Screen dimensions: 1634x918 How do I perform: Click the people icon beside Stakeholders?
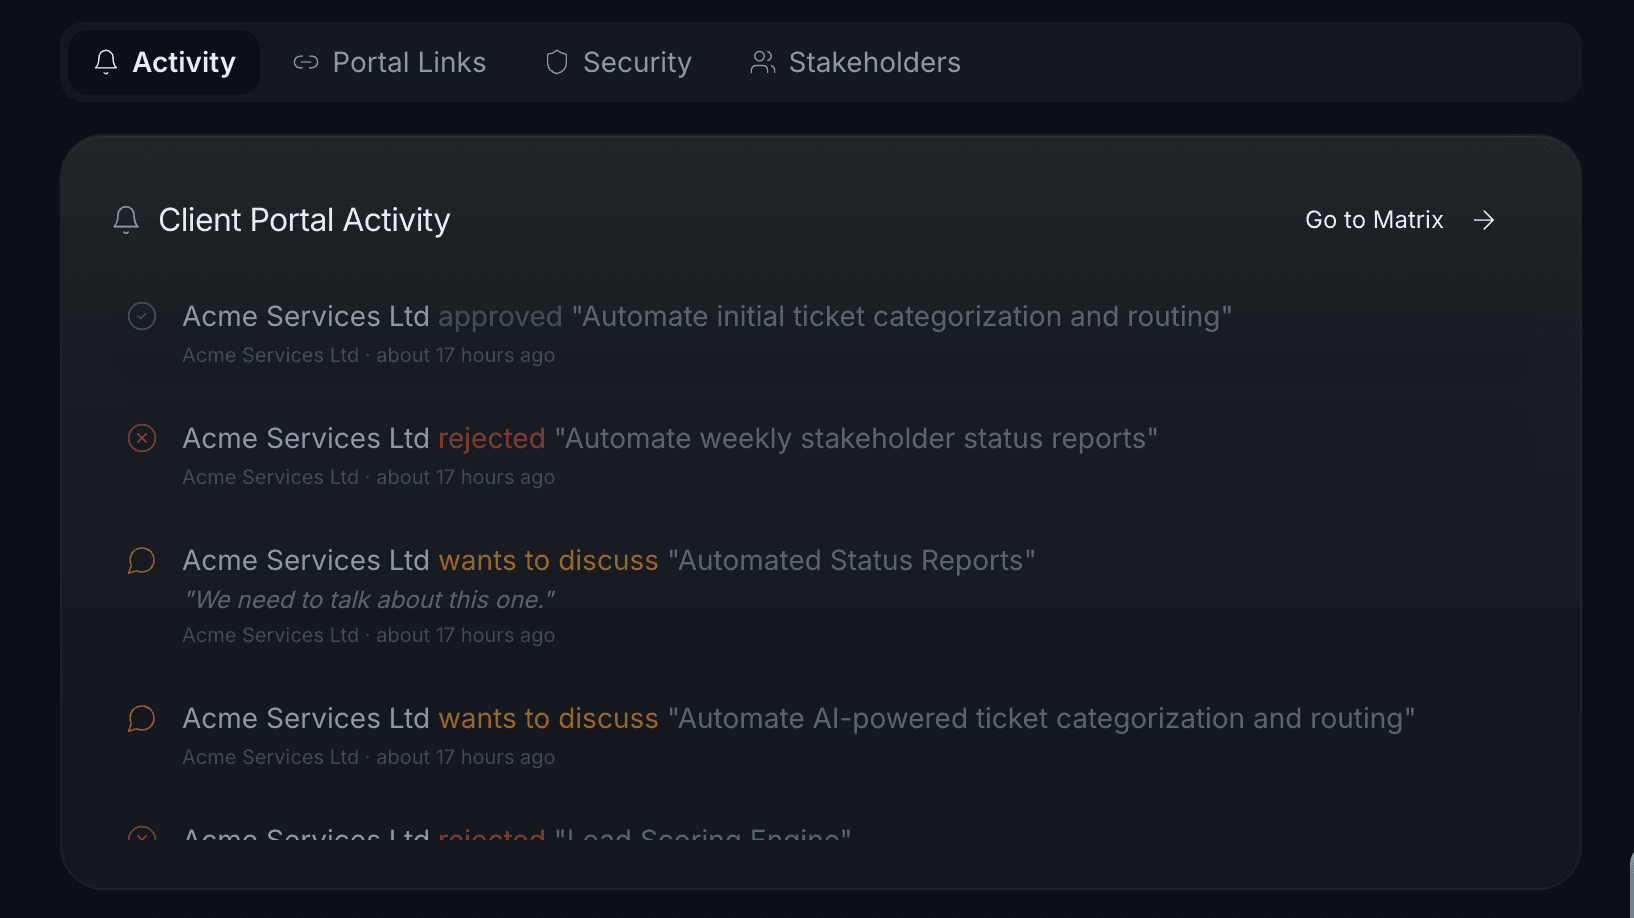pos(763,62)
